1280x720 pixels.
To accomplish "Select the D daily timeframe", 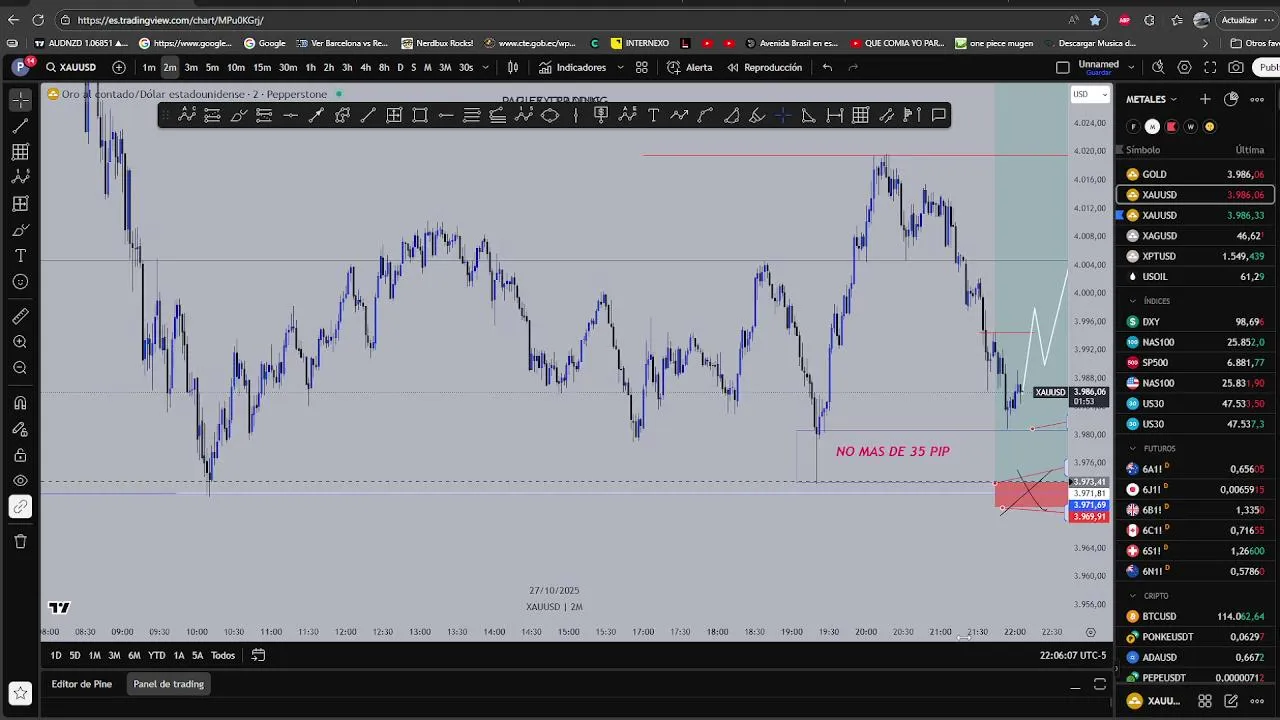I will click(x=400, y=67).
